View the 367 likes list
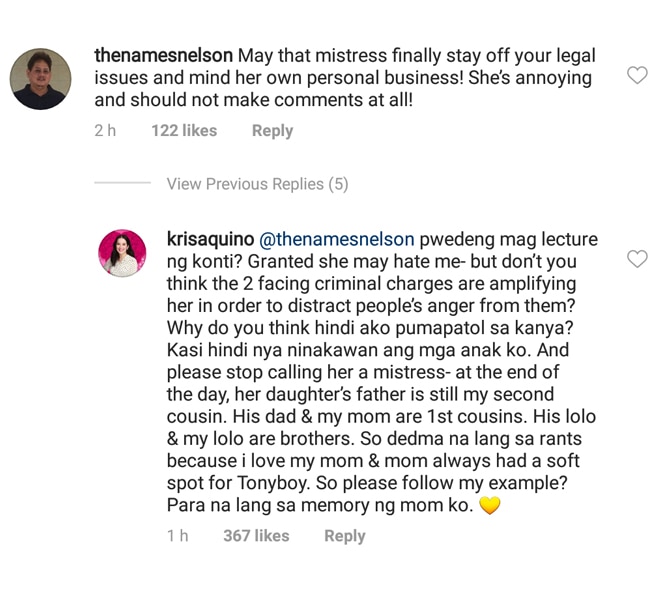The width and height of the screenshot is (660, 600). tap(256, 536)
